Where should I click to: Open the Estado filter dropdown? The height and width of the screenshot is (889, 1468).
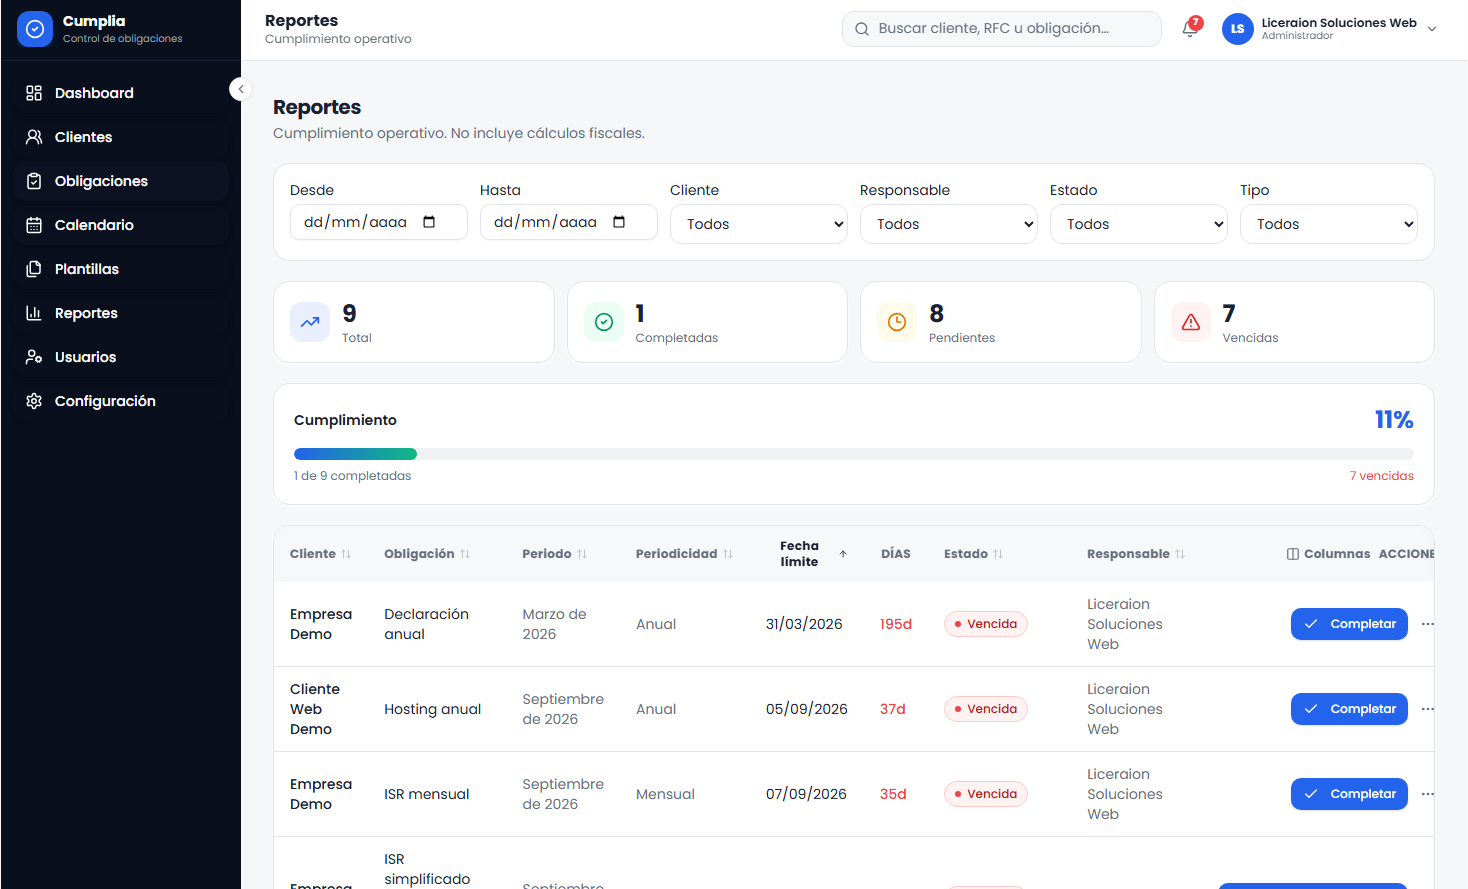tap(1139, 224)
